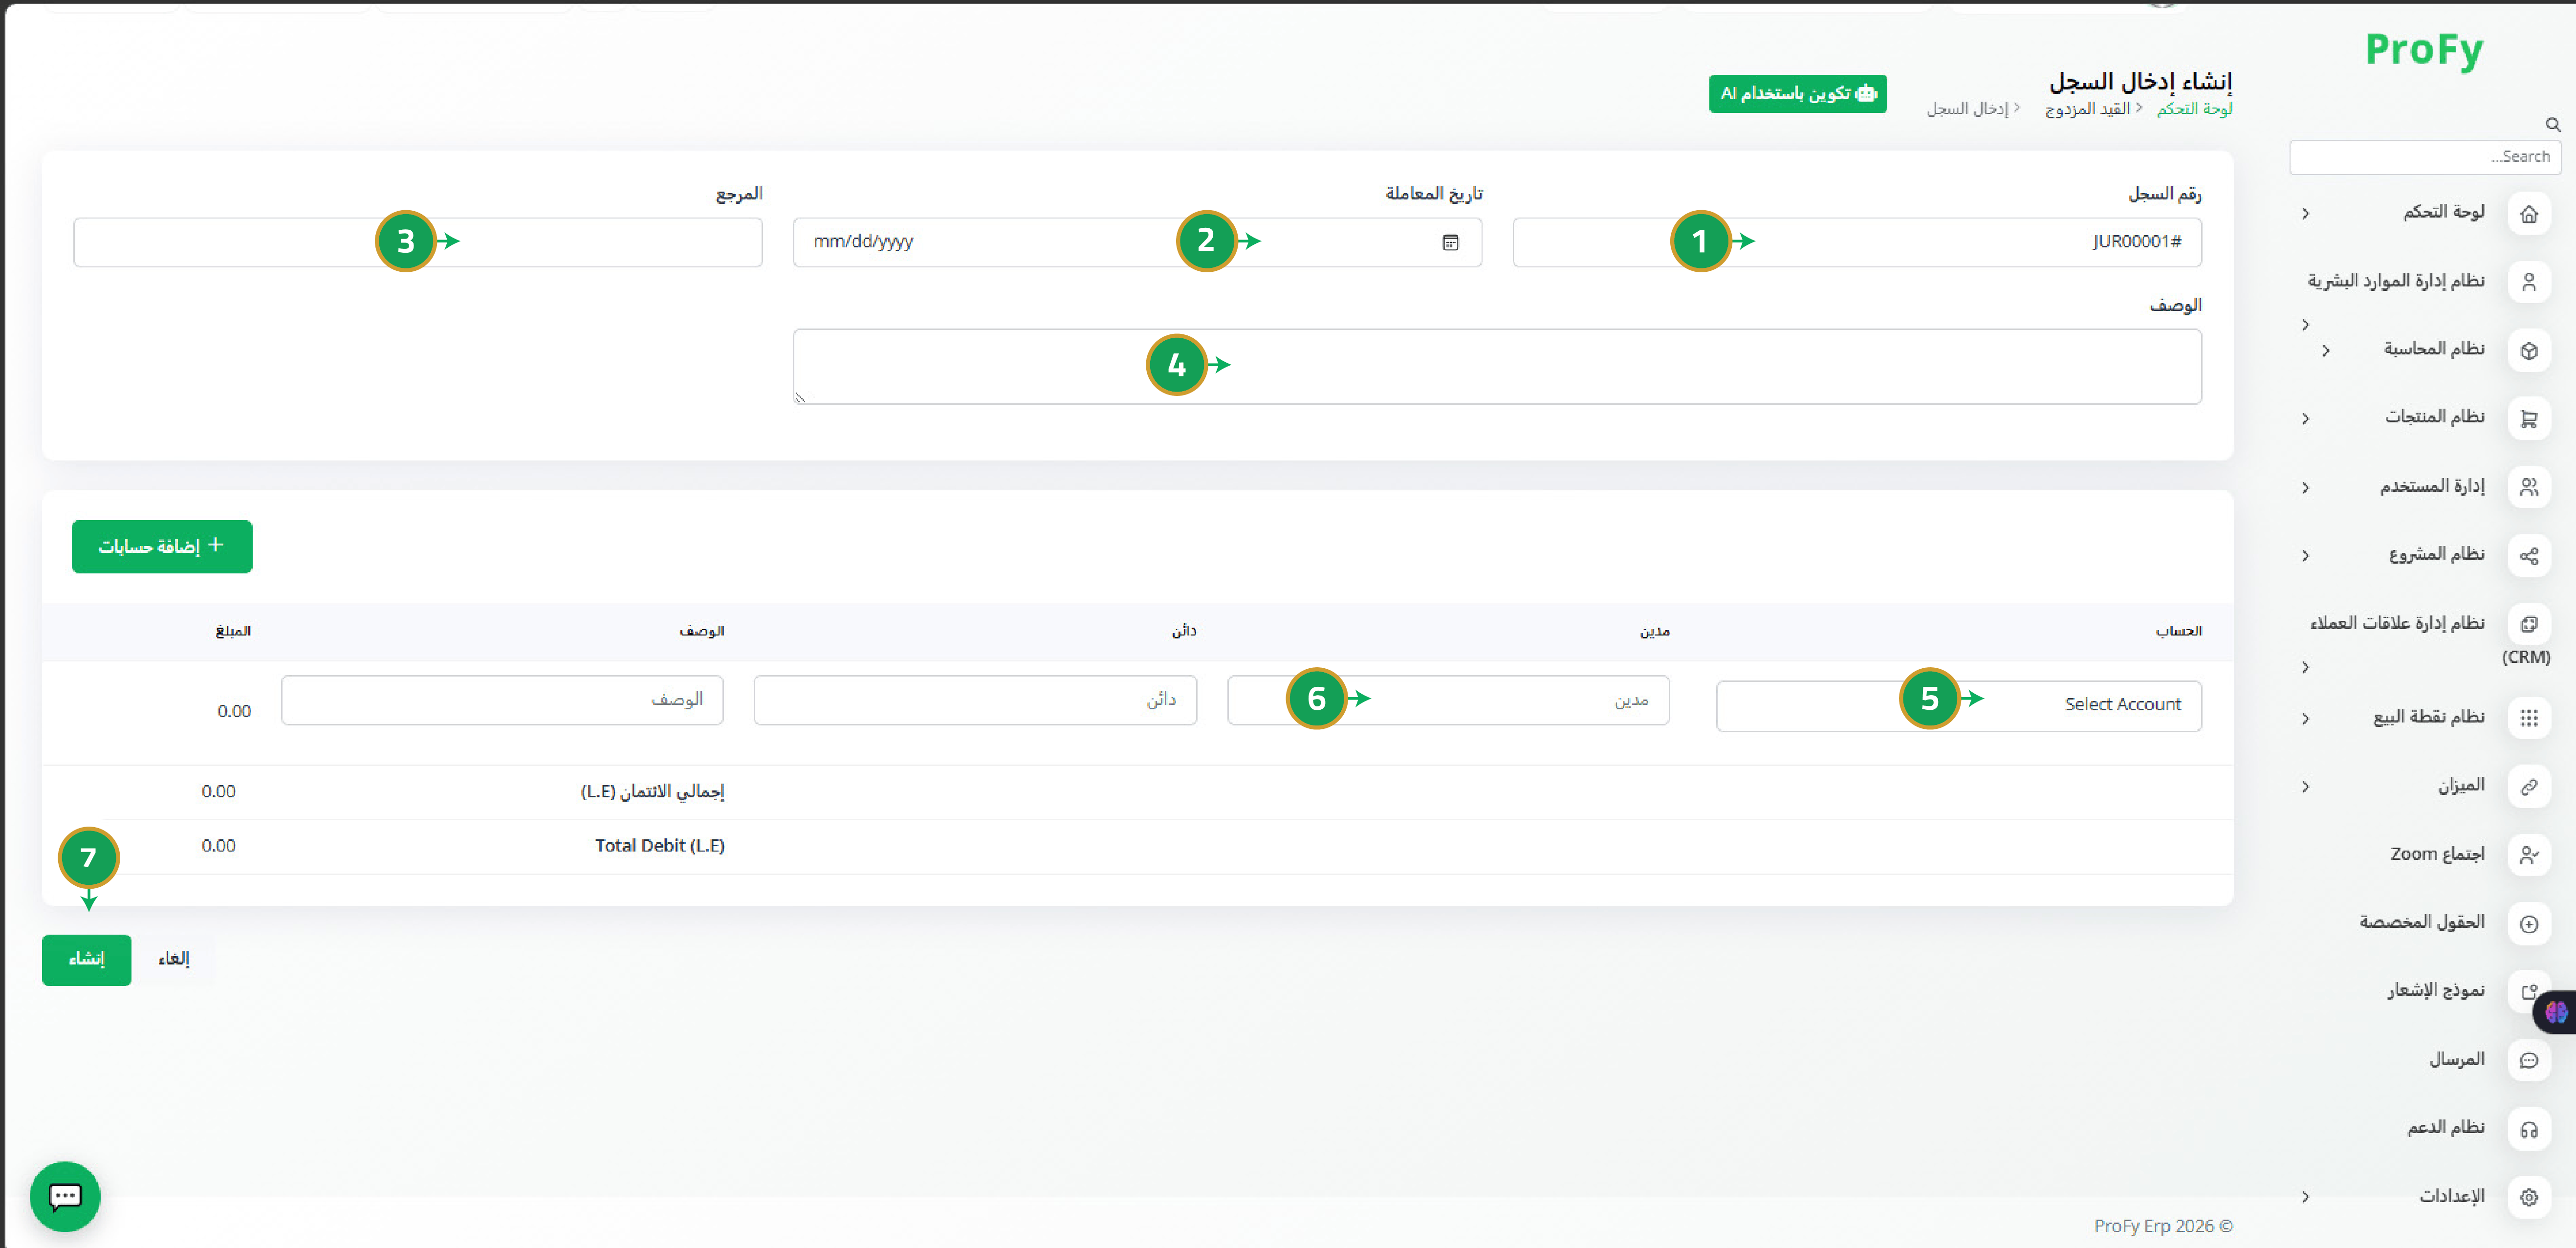This screenshot has height=1248, width=2576.
Task: Click the HRM person icon in the sidebar
Action: 2528,282
